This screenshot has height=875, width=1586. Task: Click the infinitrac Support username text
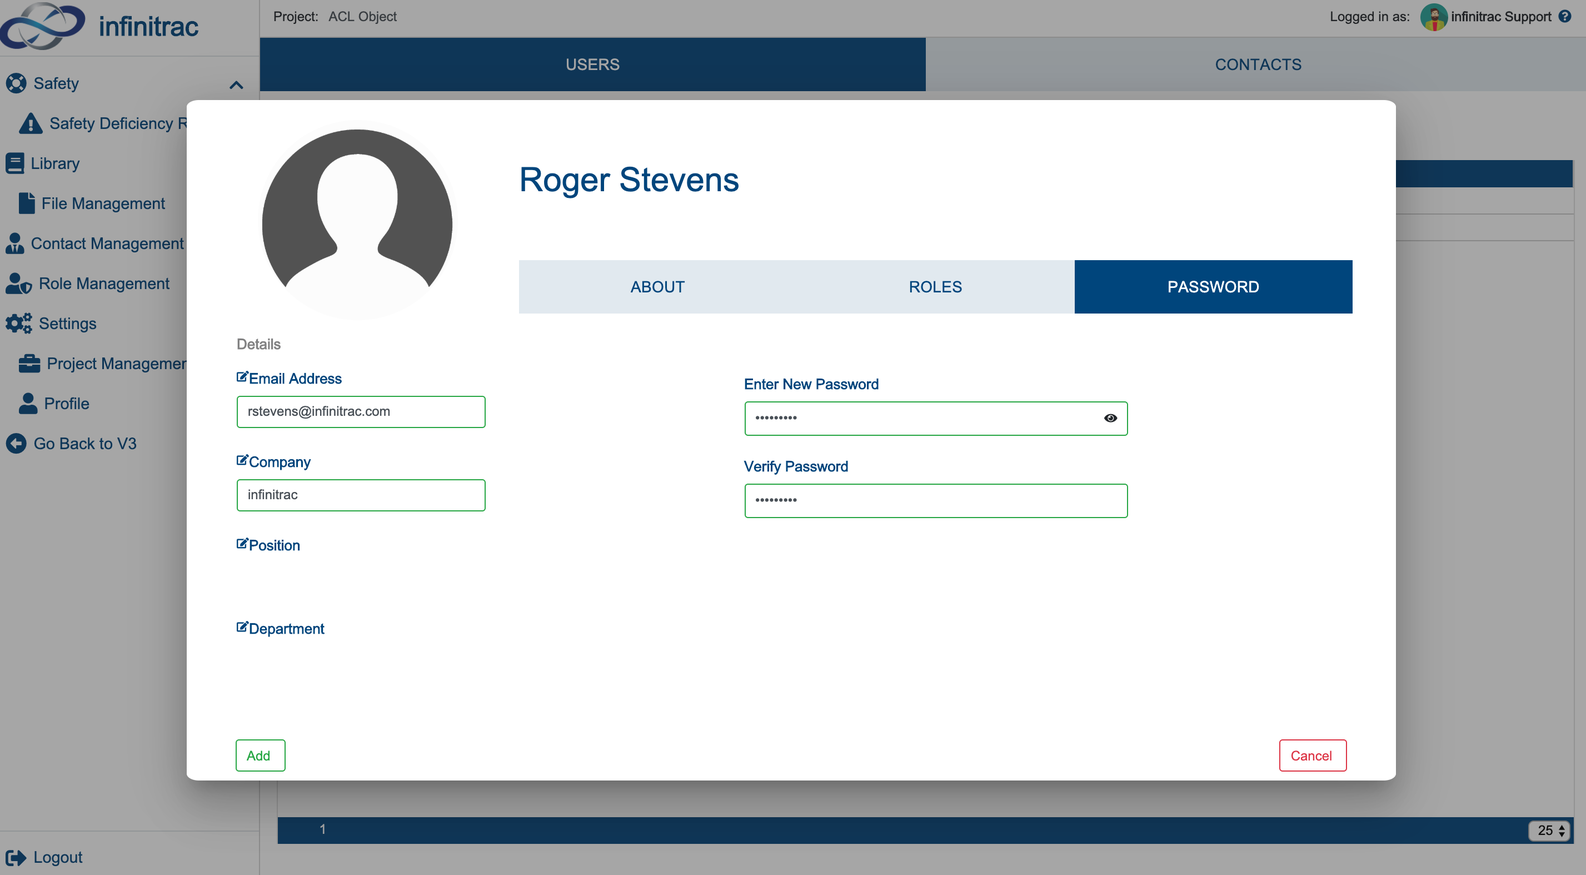coord(1501,16)
